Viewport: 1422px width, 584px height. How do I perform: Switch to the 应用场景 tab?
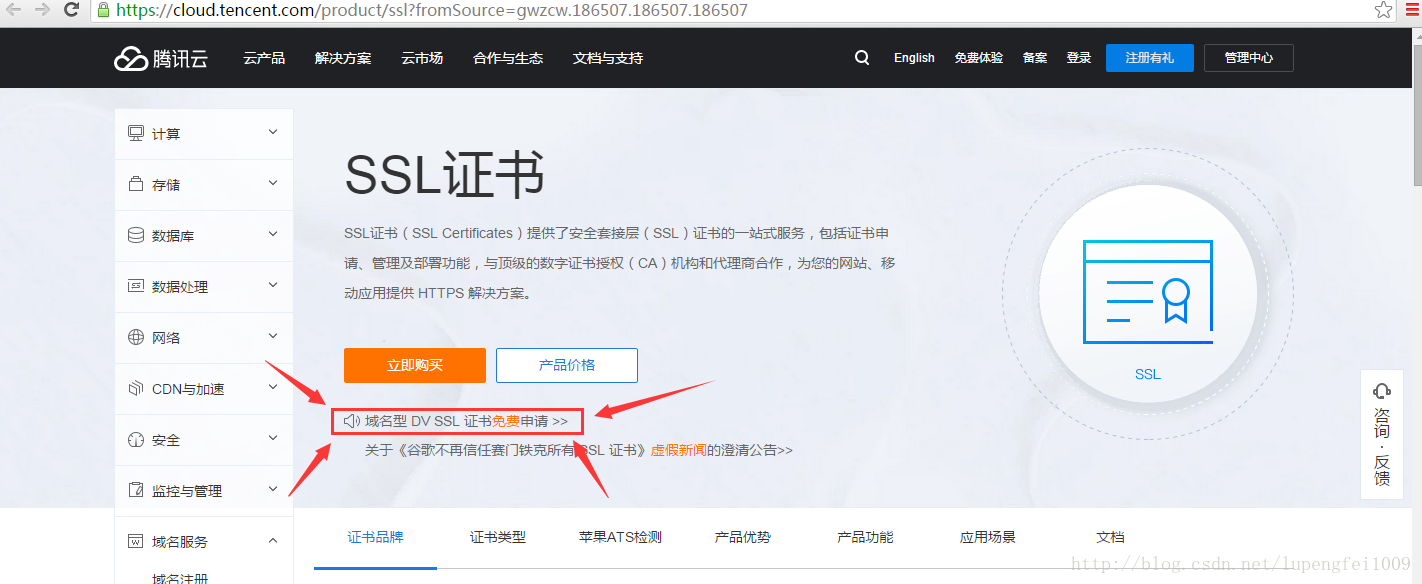pyautogui.click(x=988, y=537)
